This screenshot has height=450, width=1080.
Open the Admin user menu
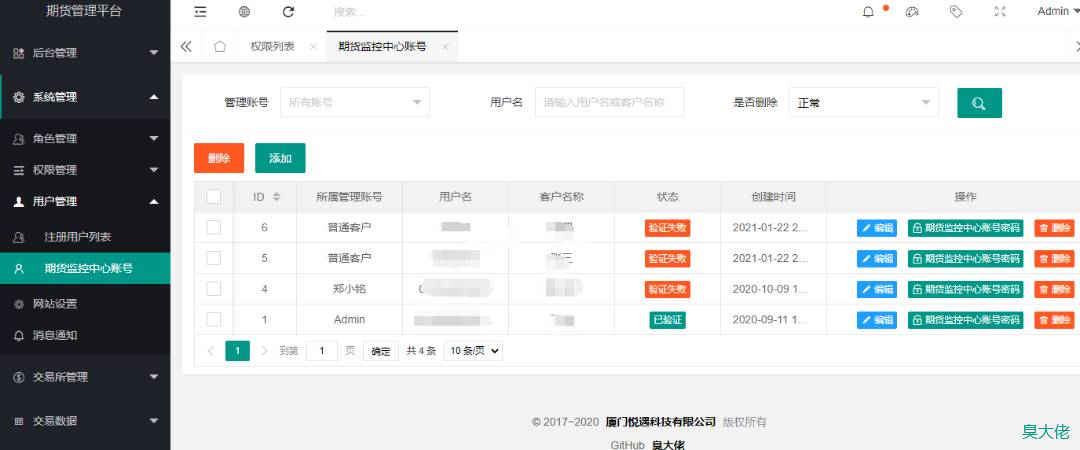[x=1057, y=11]
